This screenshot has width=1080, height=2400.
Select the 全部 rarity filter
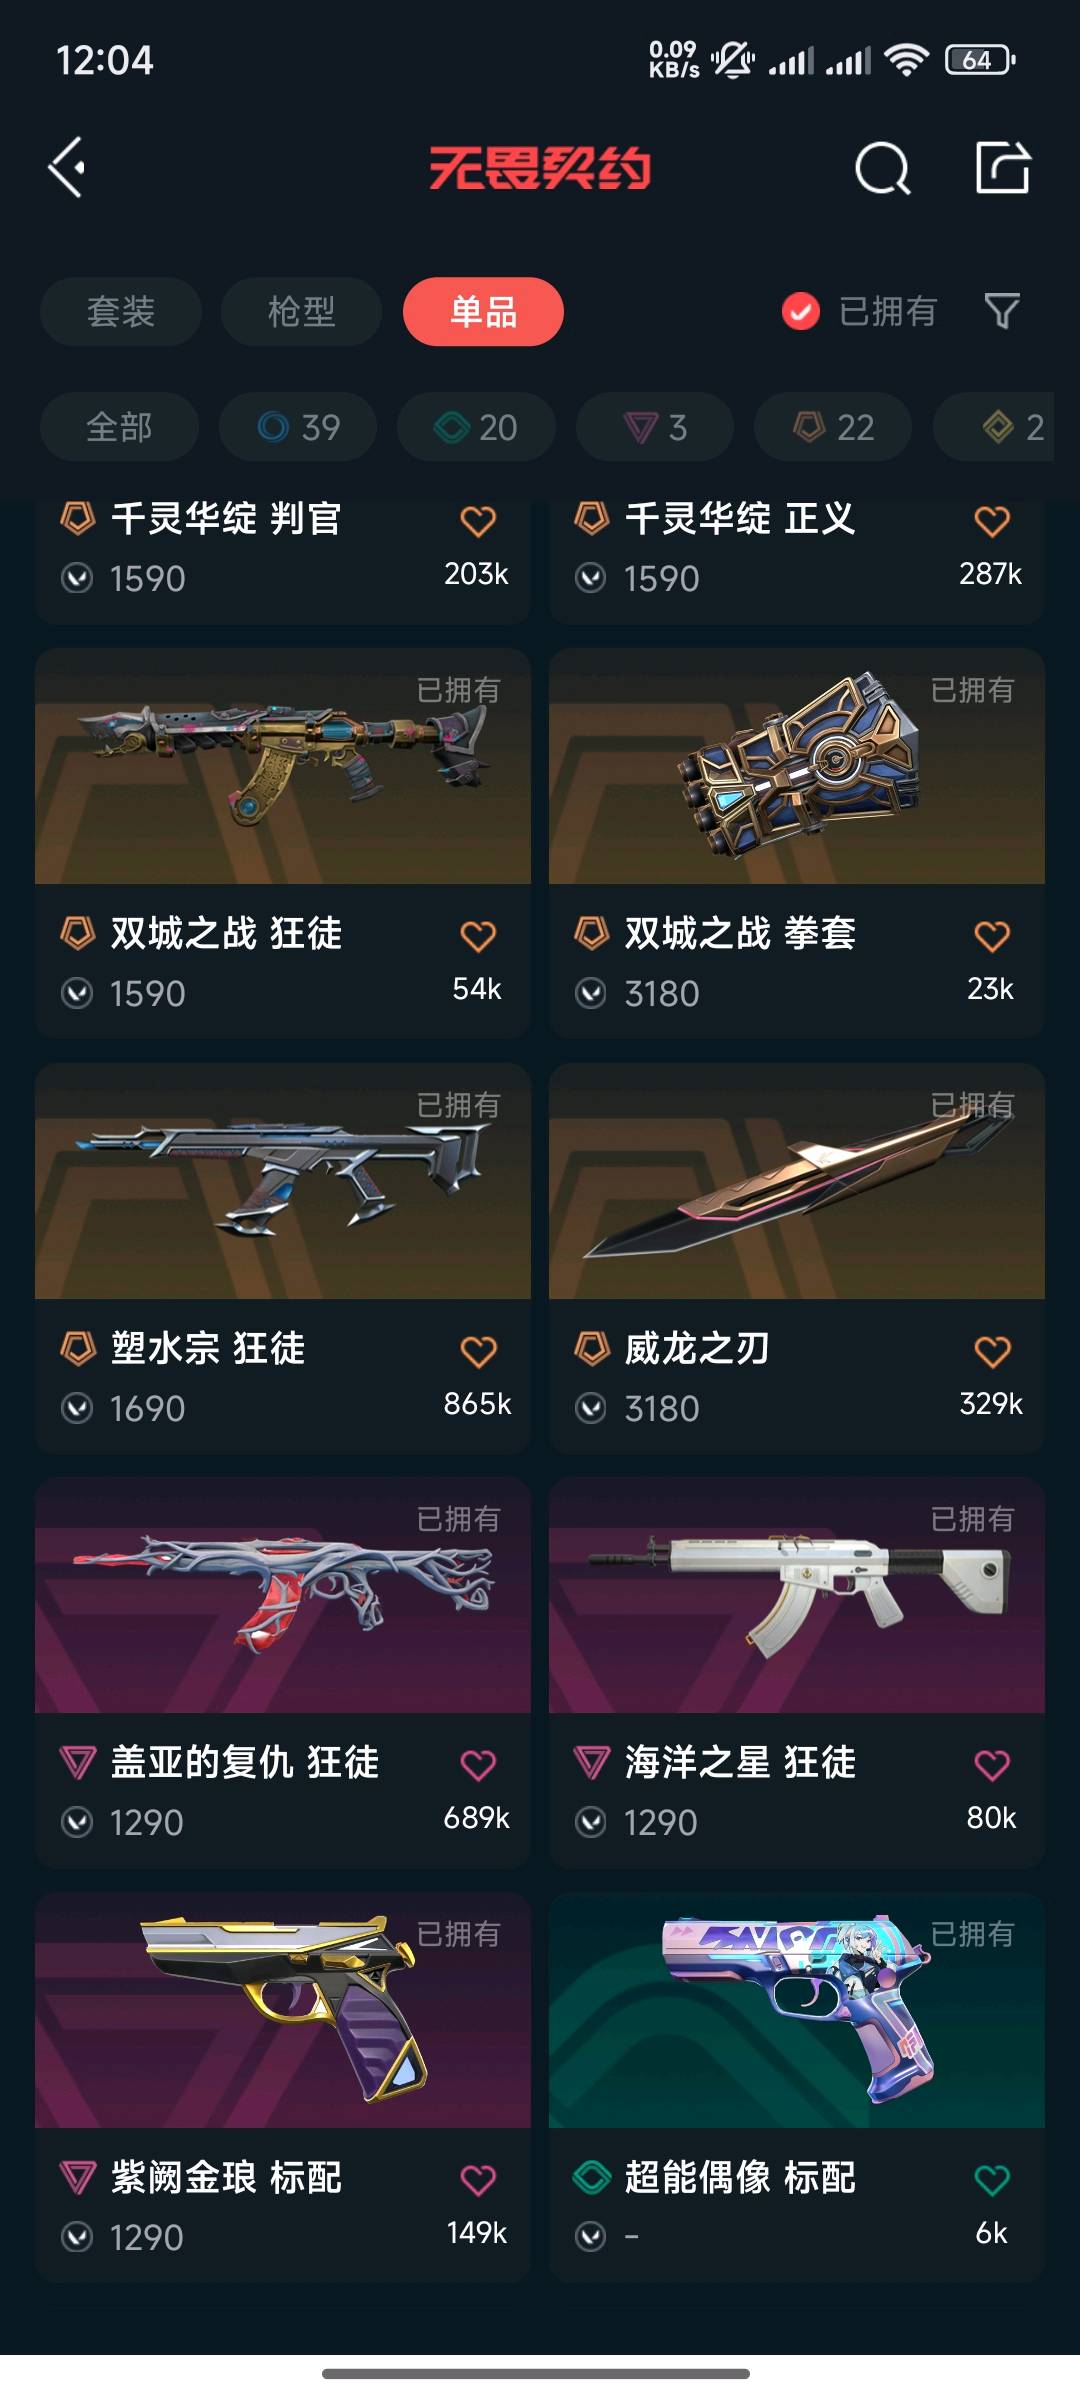(119, 427)
